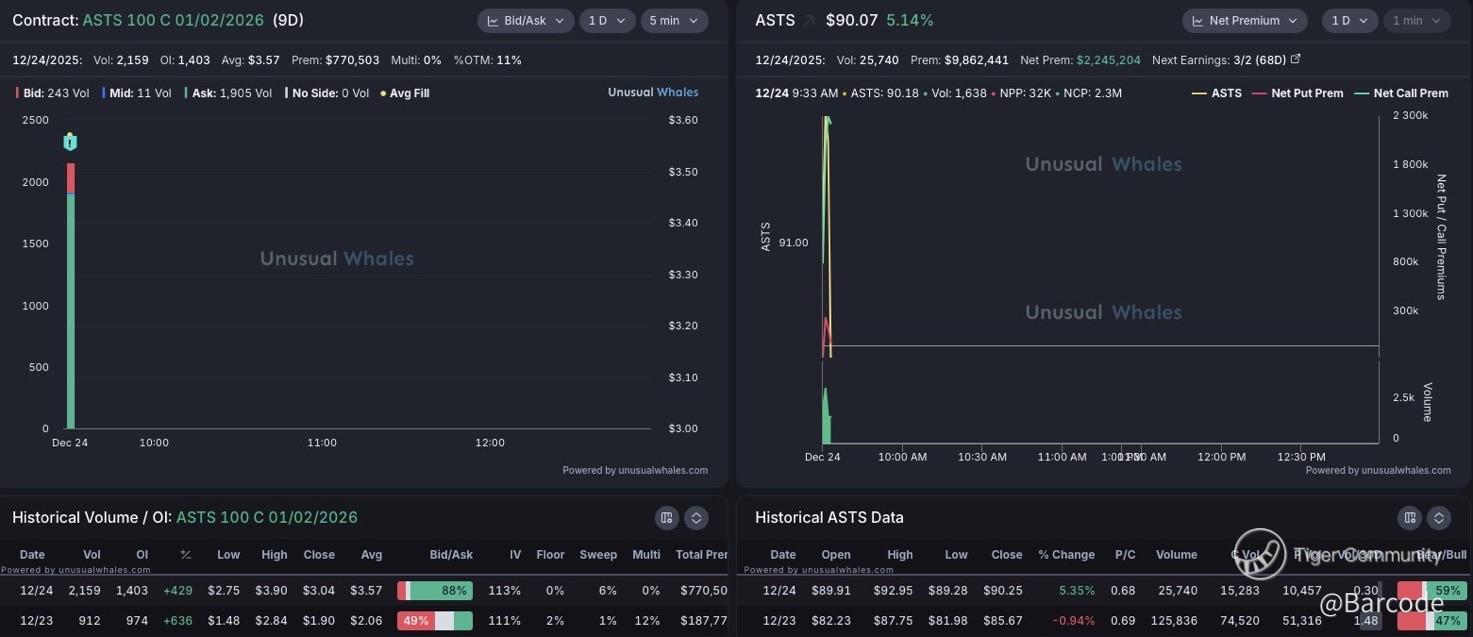
Task: Click the alert marker above the volume bar
Action: (70, 142)
